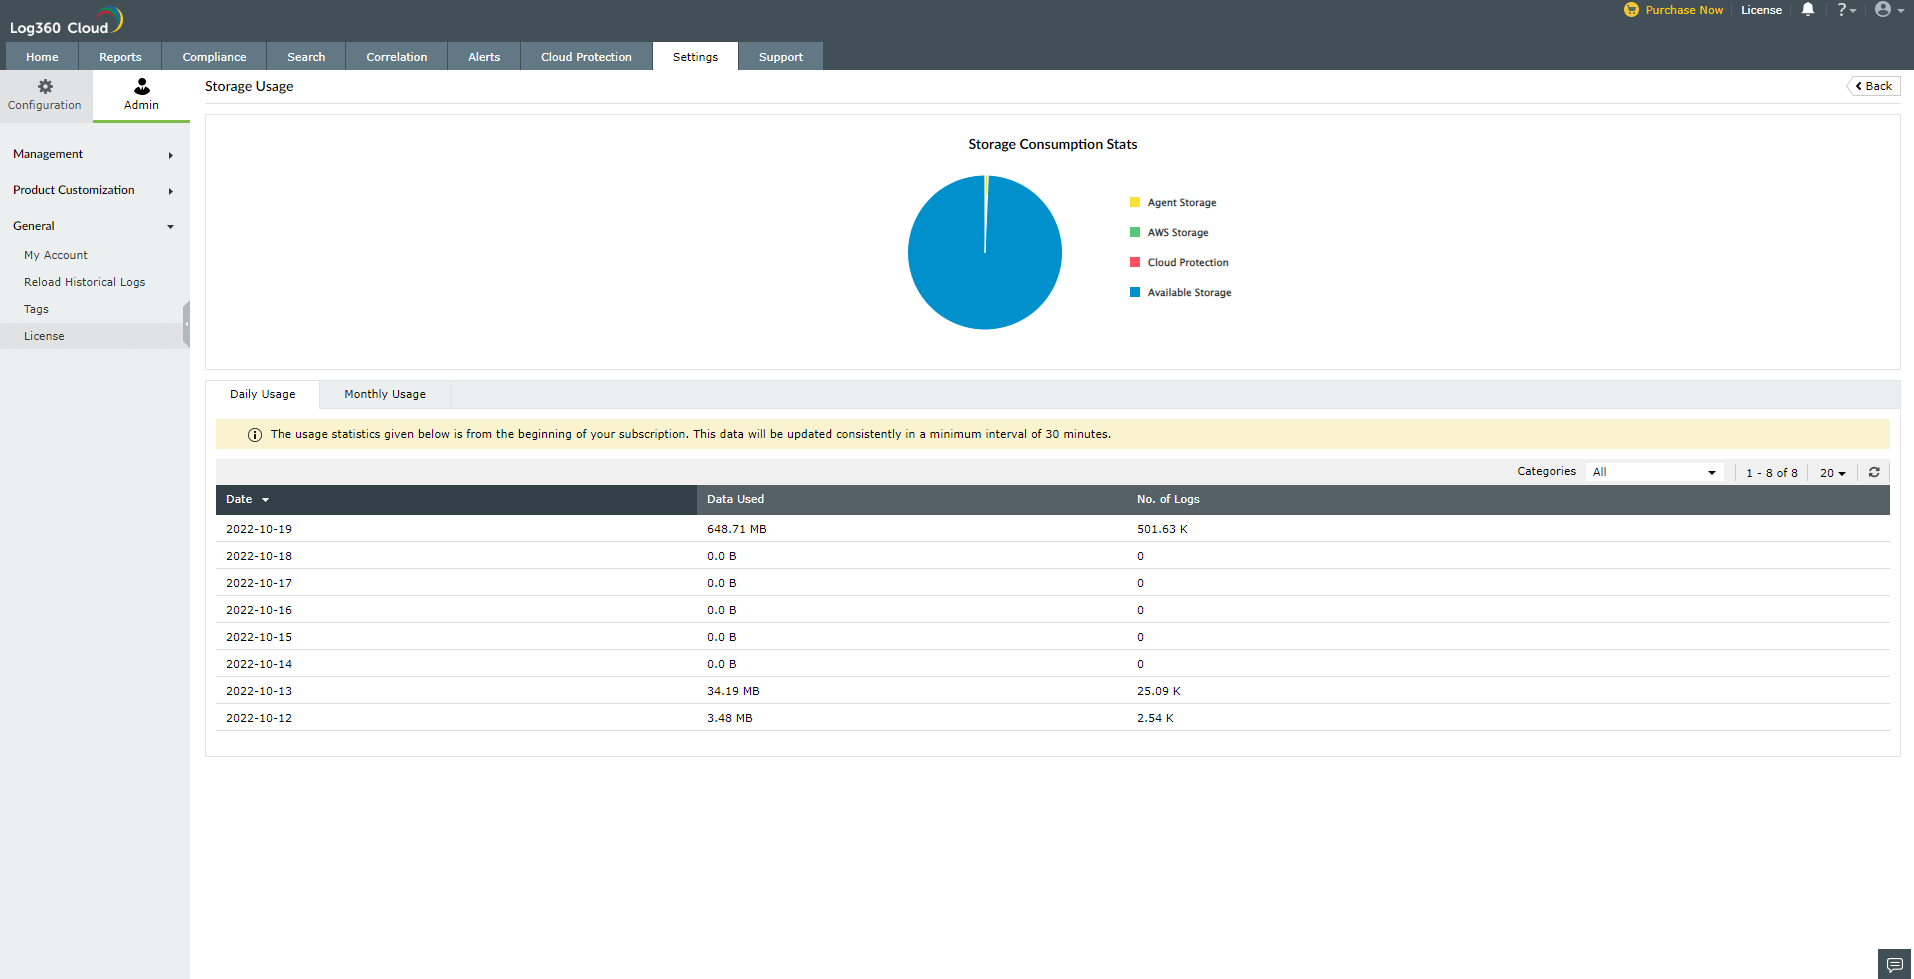Screen dimensions: 1914x979
Task: Click the Configuration gear icon
Action: click(x=45, y=87)
